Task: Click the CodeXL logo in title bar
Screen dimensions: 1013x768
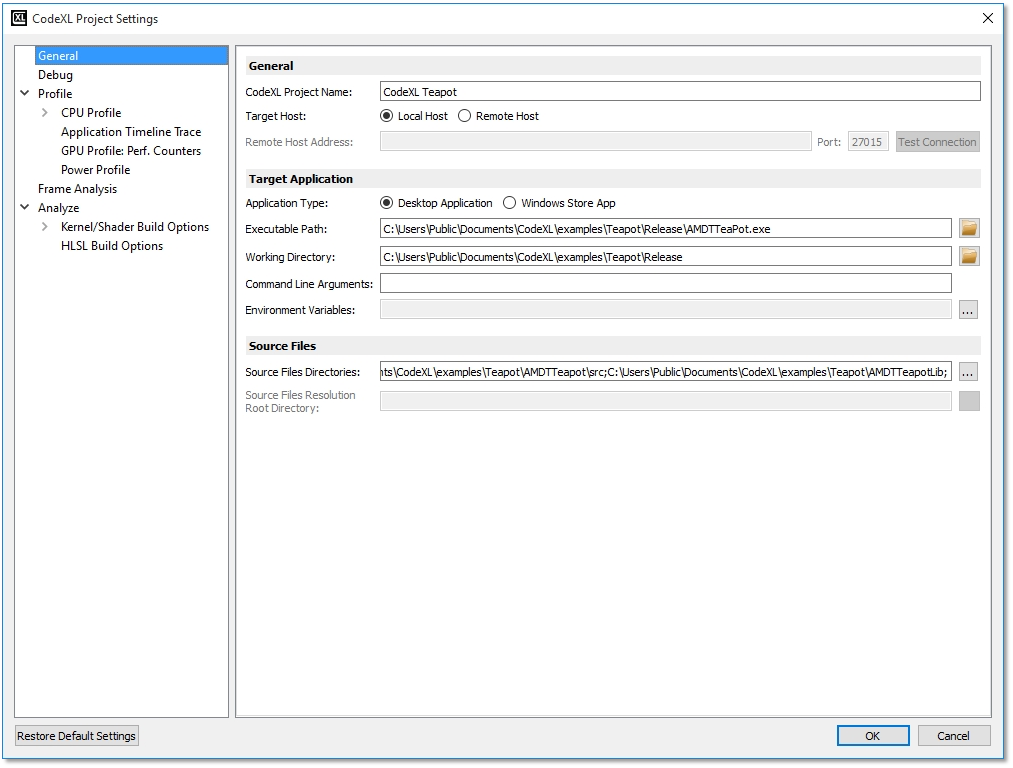Action: pos(19,18)
